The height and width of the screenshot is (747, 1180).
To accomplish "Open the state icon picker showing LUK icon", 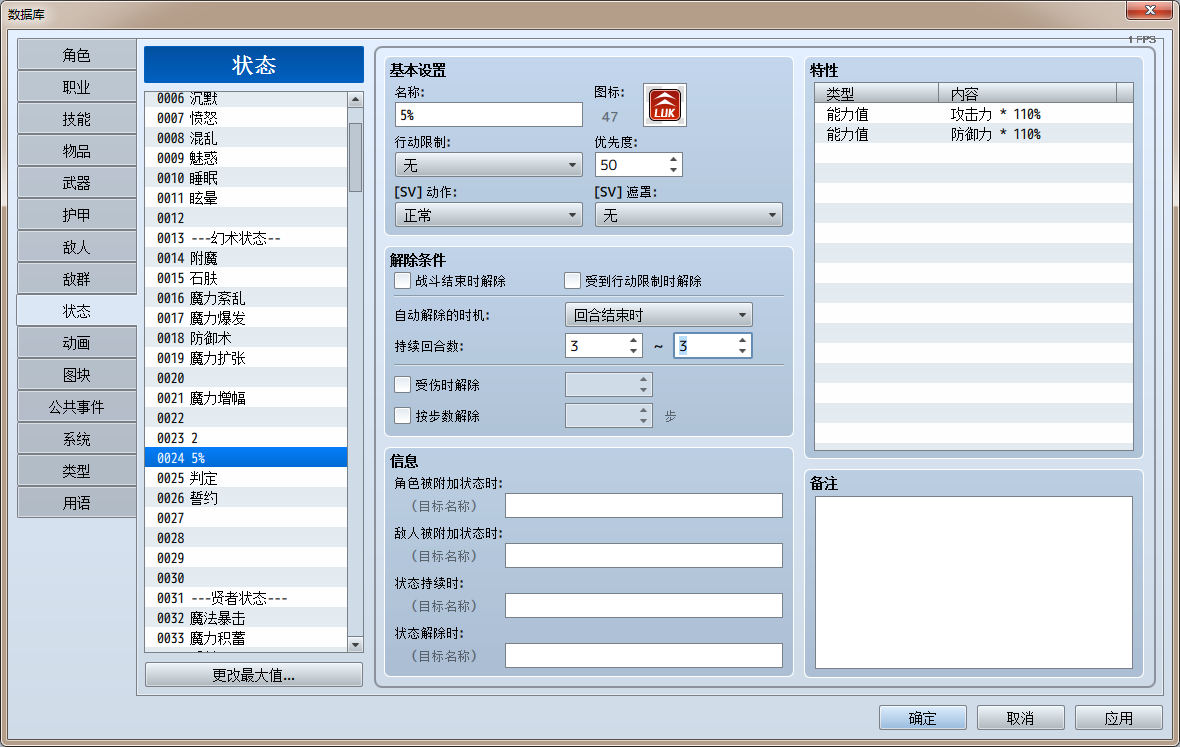I will (665, 105).
